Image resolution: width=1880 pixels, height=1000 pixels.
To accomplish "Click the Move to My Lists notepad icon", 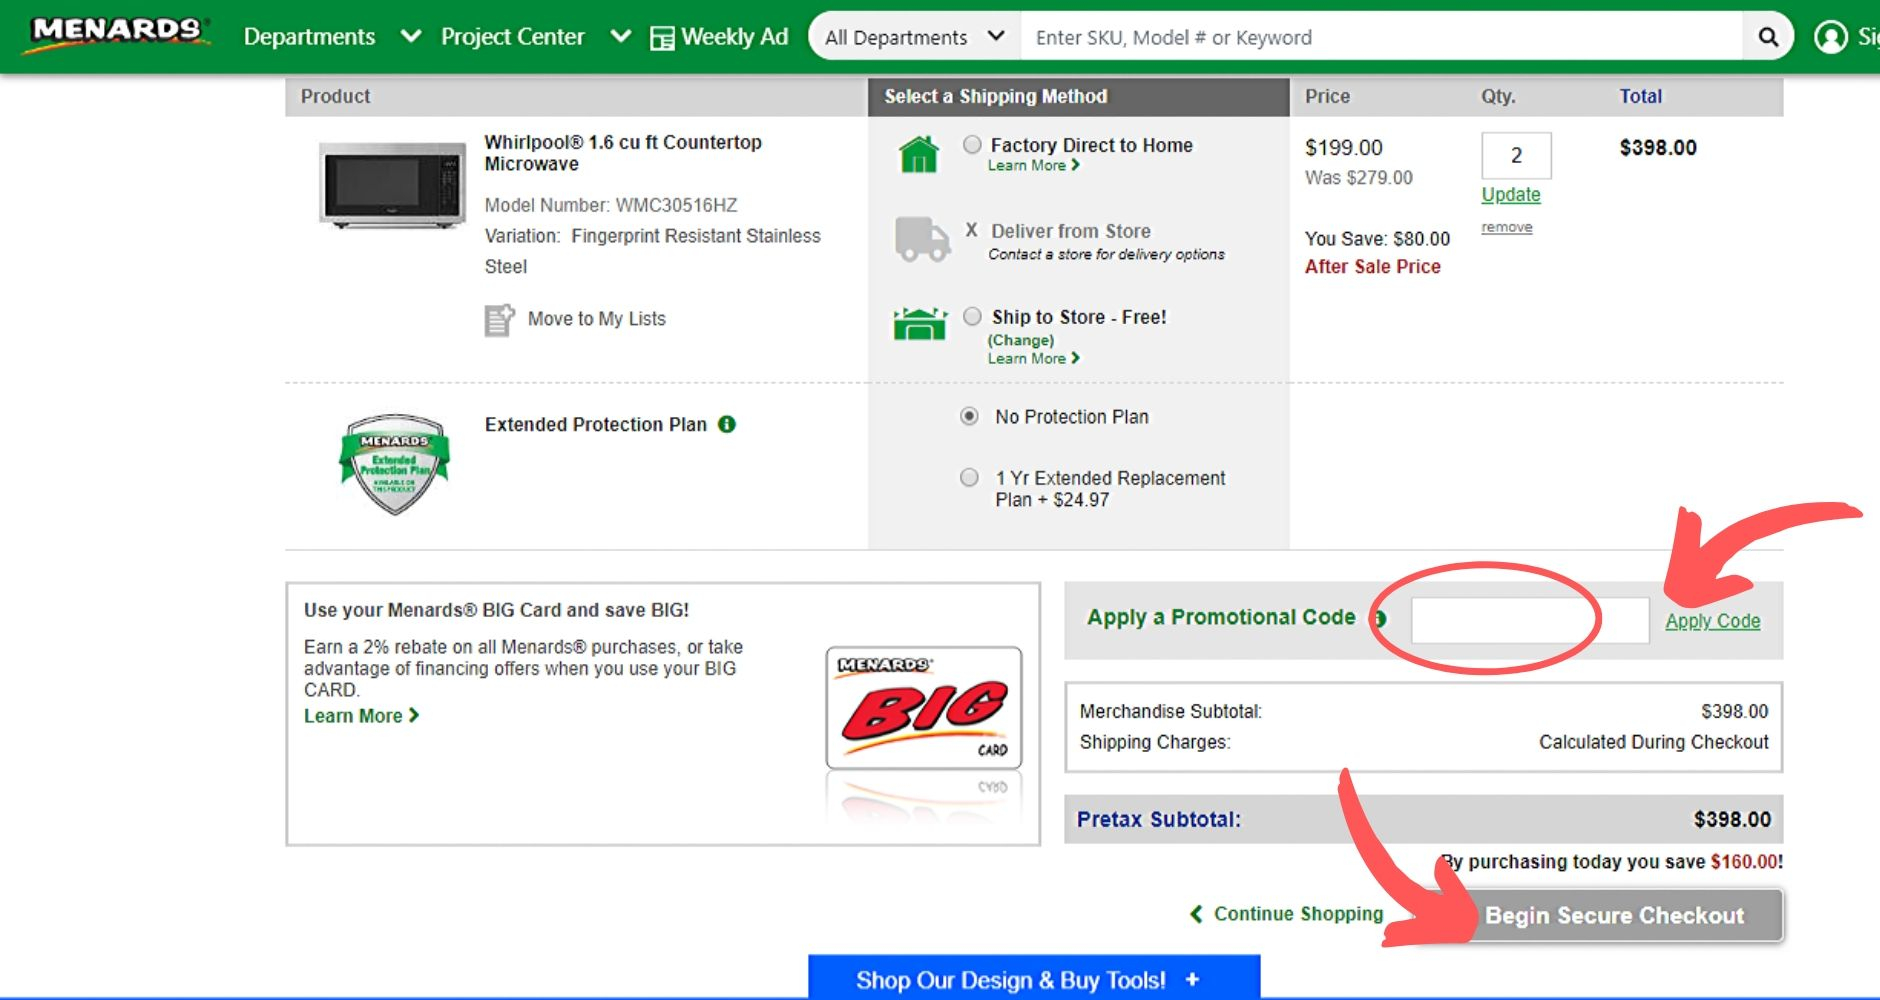I will [499, 320].
